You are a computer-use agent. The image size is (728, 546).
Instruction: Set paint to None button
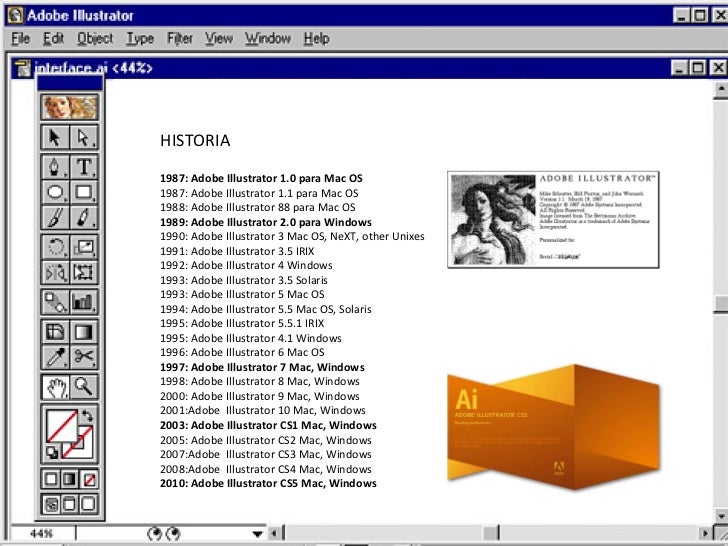click(89, 479)
